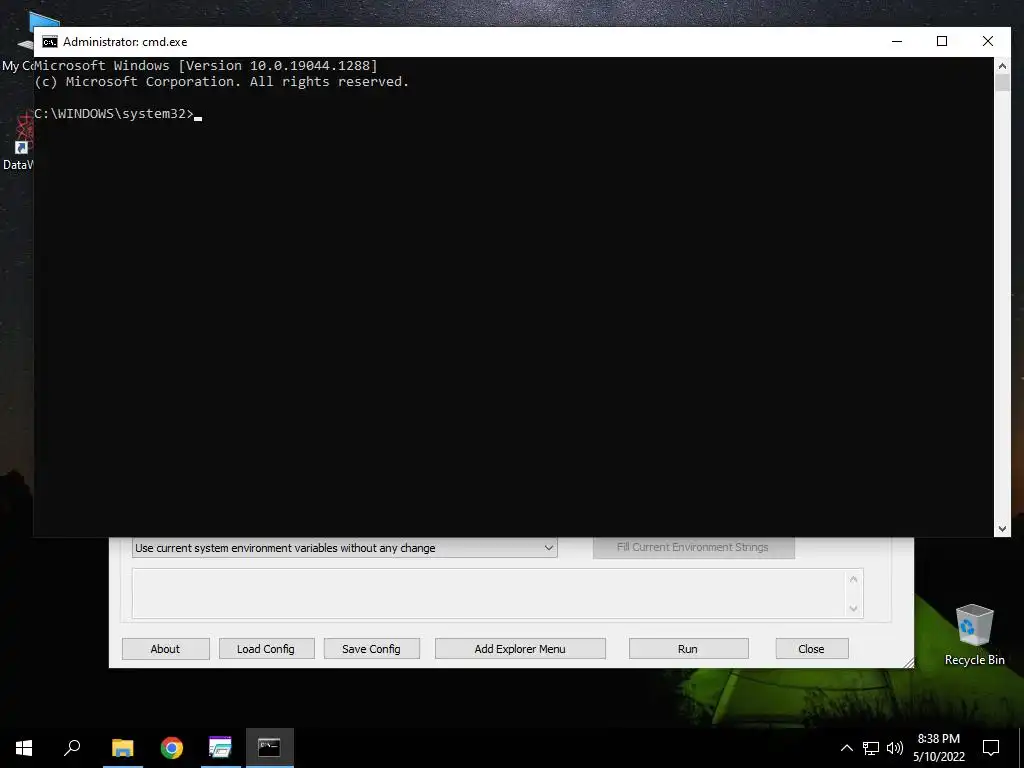Click the cmd vertical scrollbar thumb
This screenshot has width=1024, height=768.
[x=1002, y=82]
